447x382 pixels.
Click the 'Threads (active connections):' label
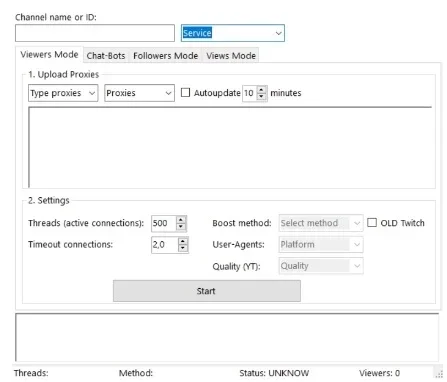86,223
